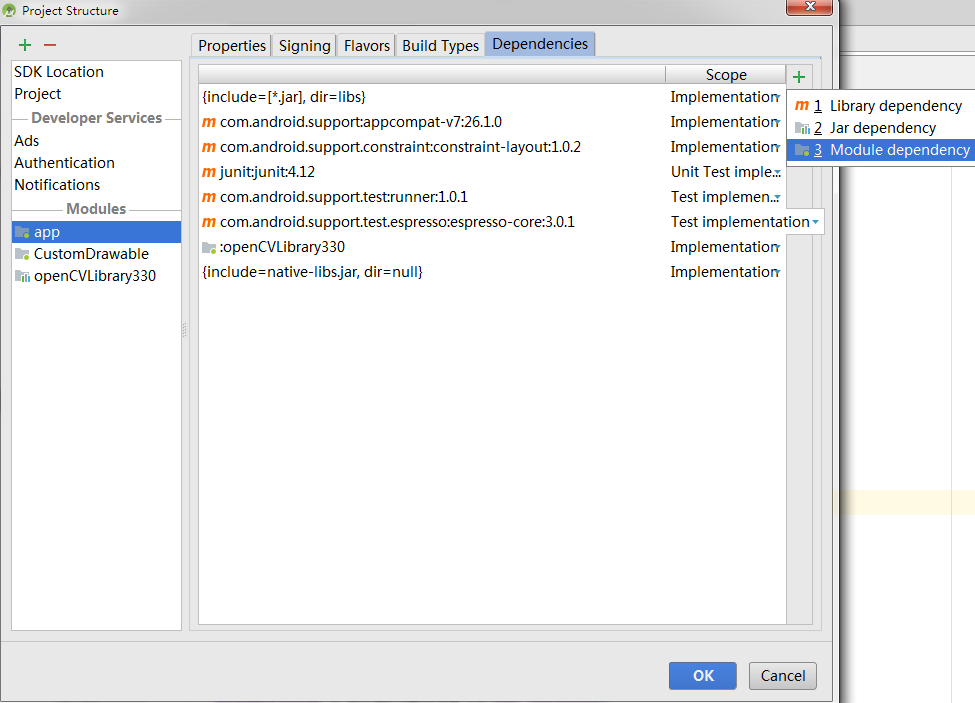Click the module icon beside :openCVLibrary330 dependency
Screen dimensions: 975x703
pos(207,246)
